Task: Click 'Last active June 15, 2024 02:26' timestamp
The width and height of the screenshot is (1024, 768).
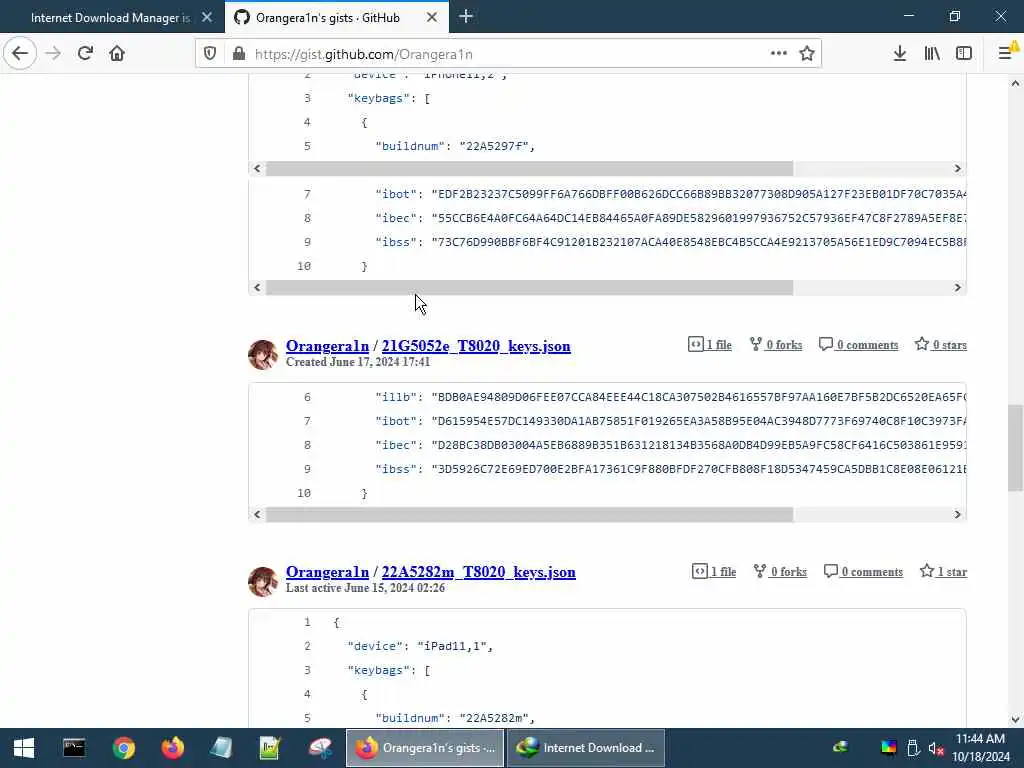Action: coord(365,588)
